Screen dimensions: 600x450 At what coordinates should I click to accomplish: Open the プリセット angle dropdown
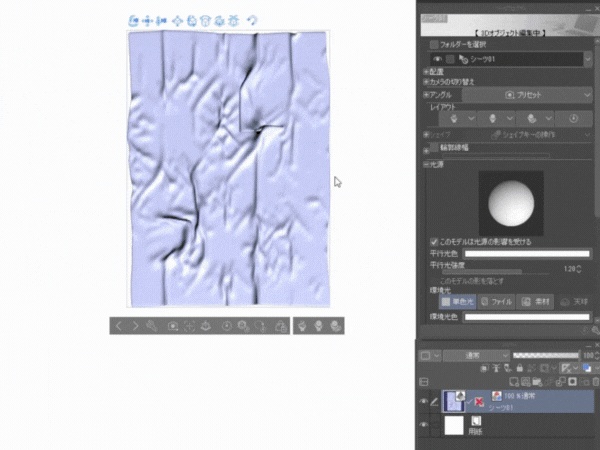coord(527,95)
